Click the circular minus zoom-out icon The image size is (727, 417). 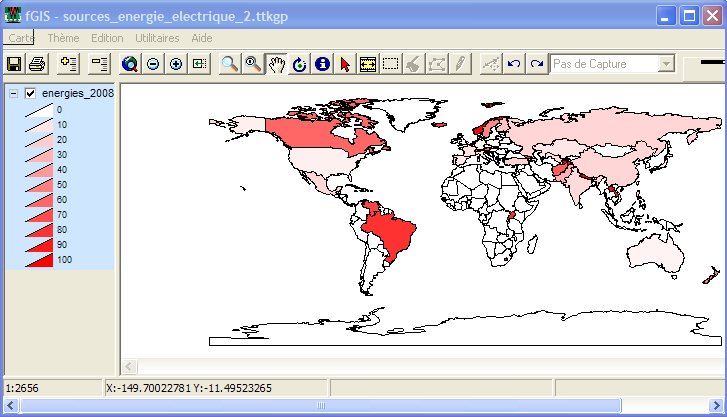153,64
